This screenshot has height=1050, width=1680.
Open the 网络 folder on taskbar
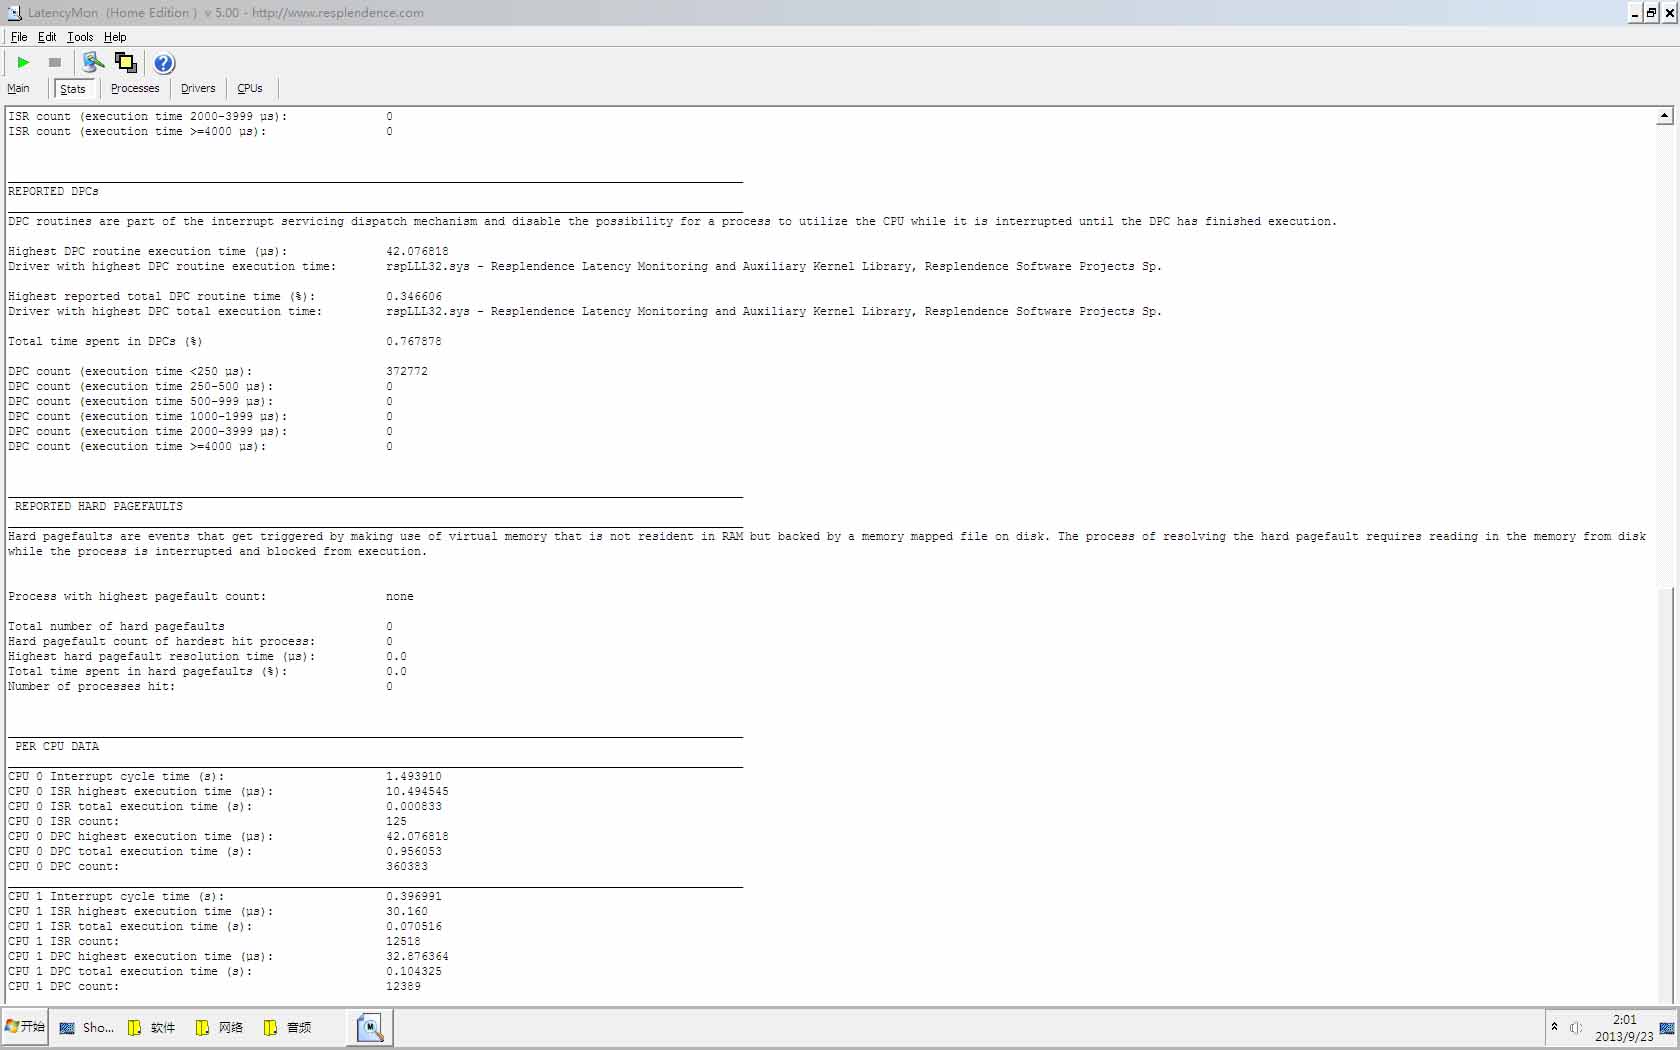[x=220, y=1027]
